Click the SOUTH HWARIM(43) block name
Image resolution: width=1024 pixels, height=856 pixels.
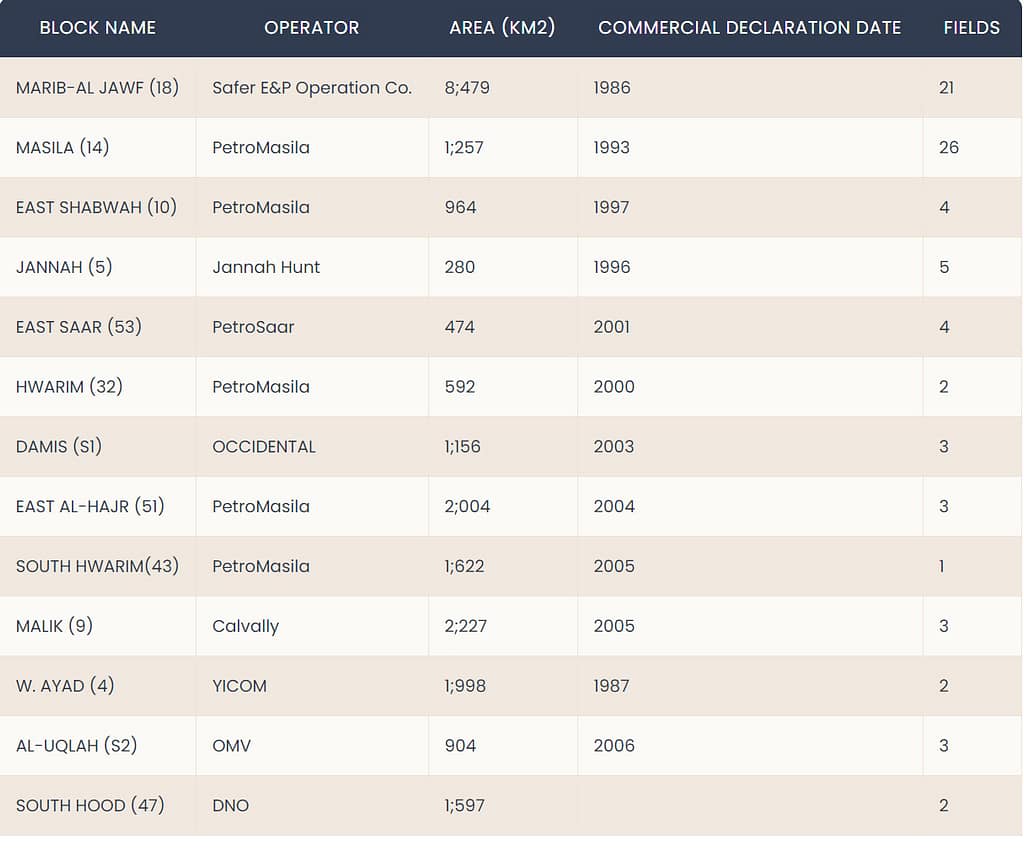(97, 567)
